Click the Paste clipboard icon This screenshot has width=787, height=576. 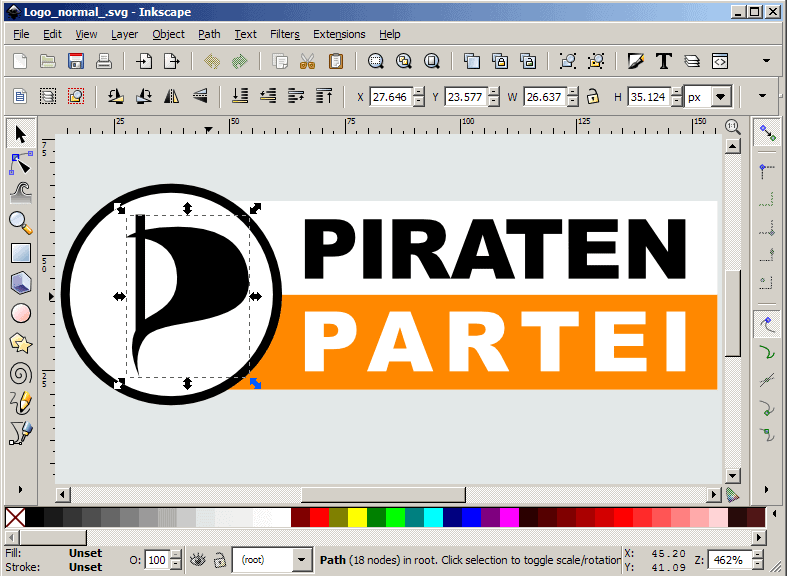[335, 61]
